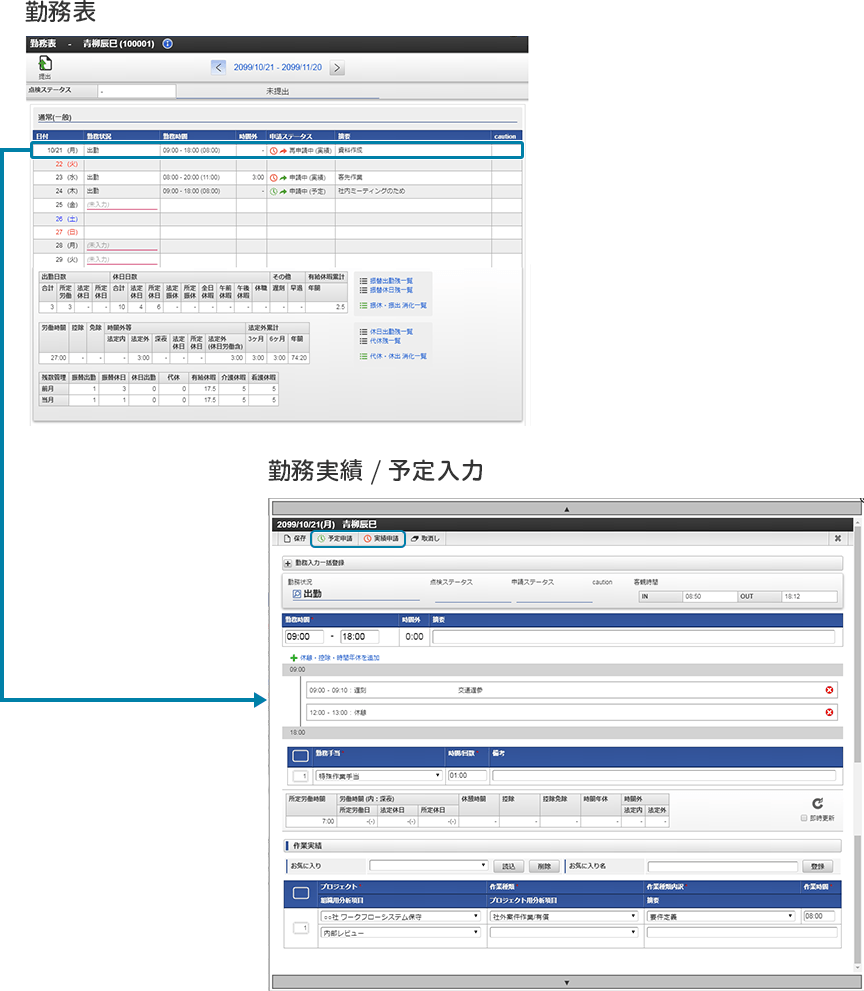The image size is (864, 991).
Task: Delete the 12:00 - 13:00 休憩 entry
Action: 829,712
